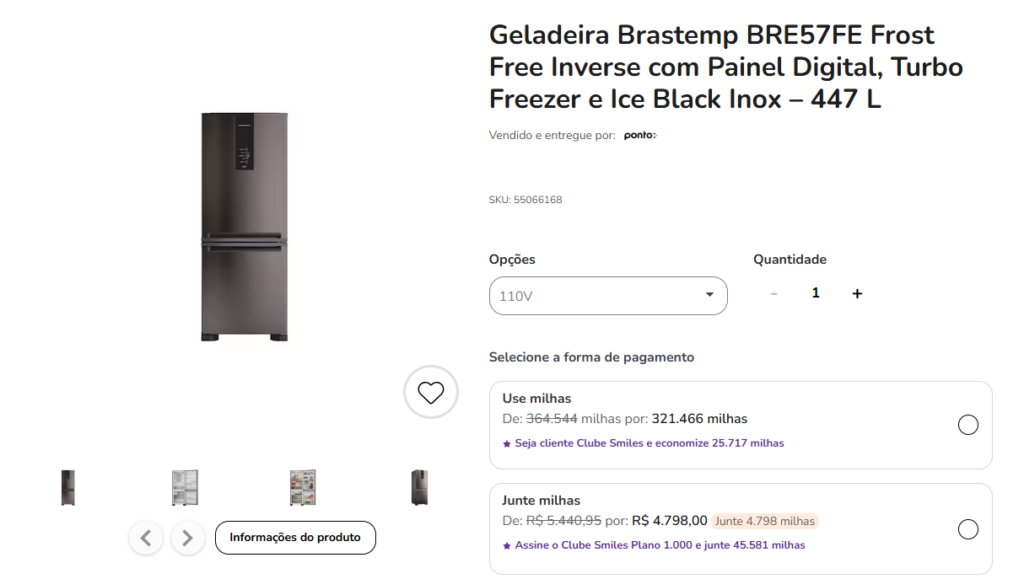Choose the Use milhas payment option

(968, 425)
